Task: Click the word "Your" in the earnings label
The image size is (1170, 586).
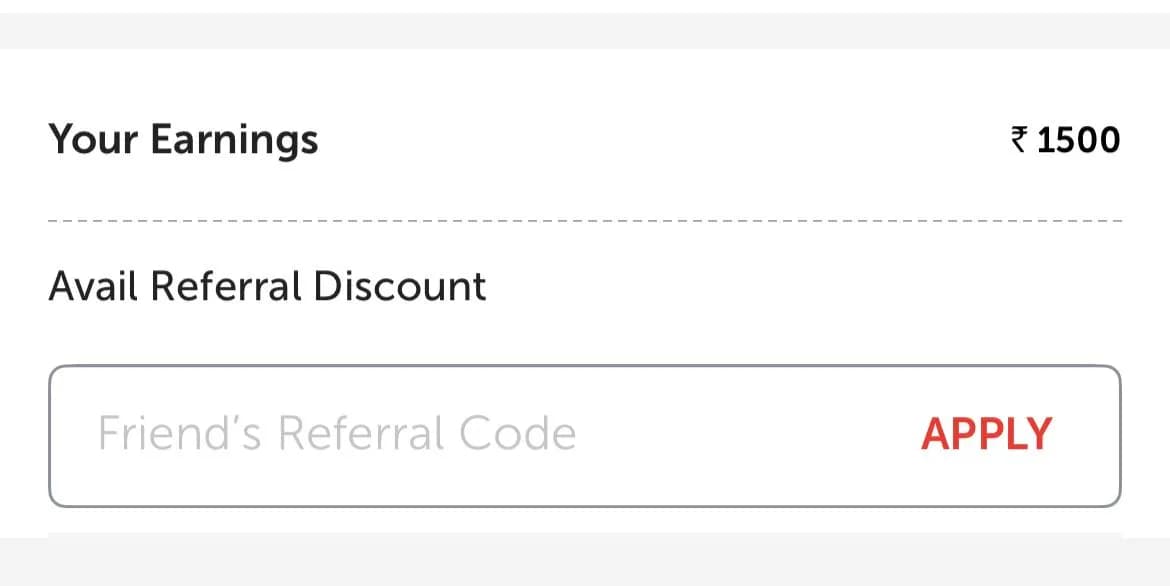Action: point(94,139)
